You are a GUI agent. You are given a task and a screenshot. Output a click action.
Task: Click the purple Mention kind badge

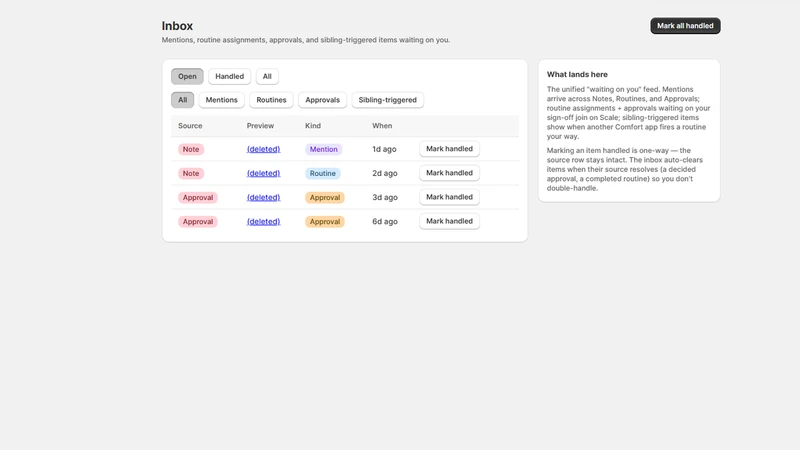323,149
